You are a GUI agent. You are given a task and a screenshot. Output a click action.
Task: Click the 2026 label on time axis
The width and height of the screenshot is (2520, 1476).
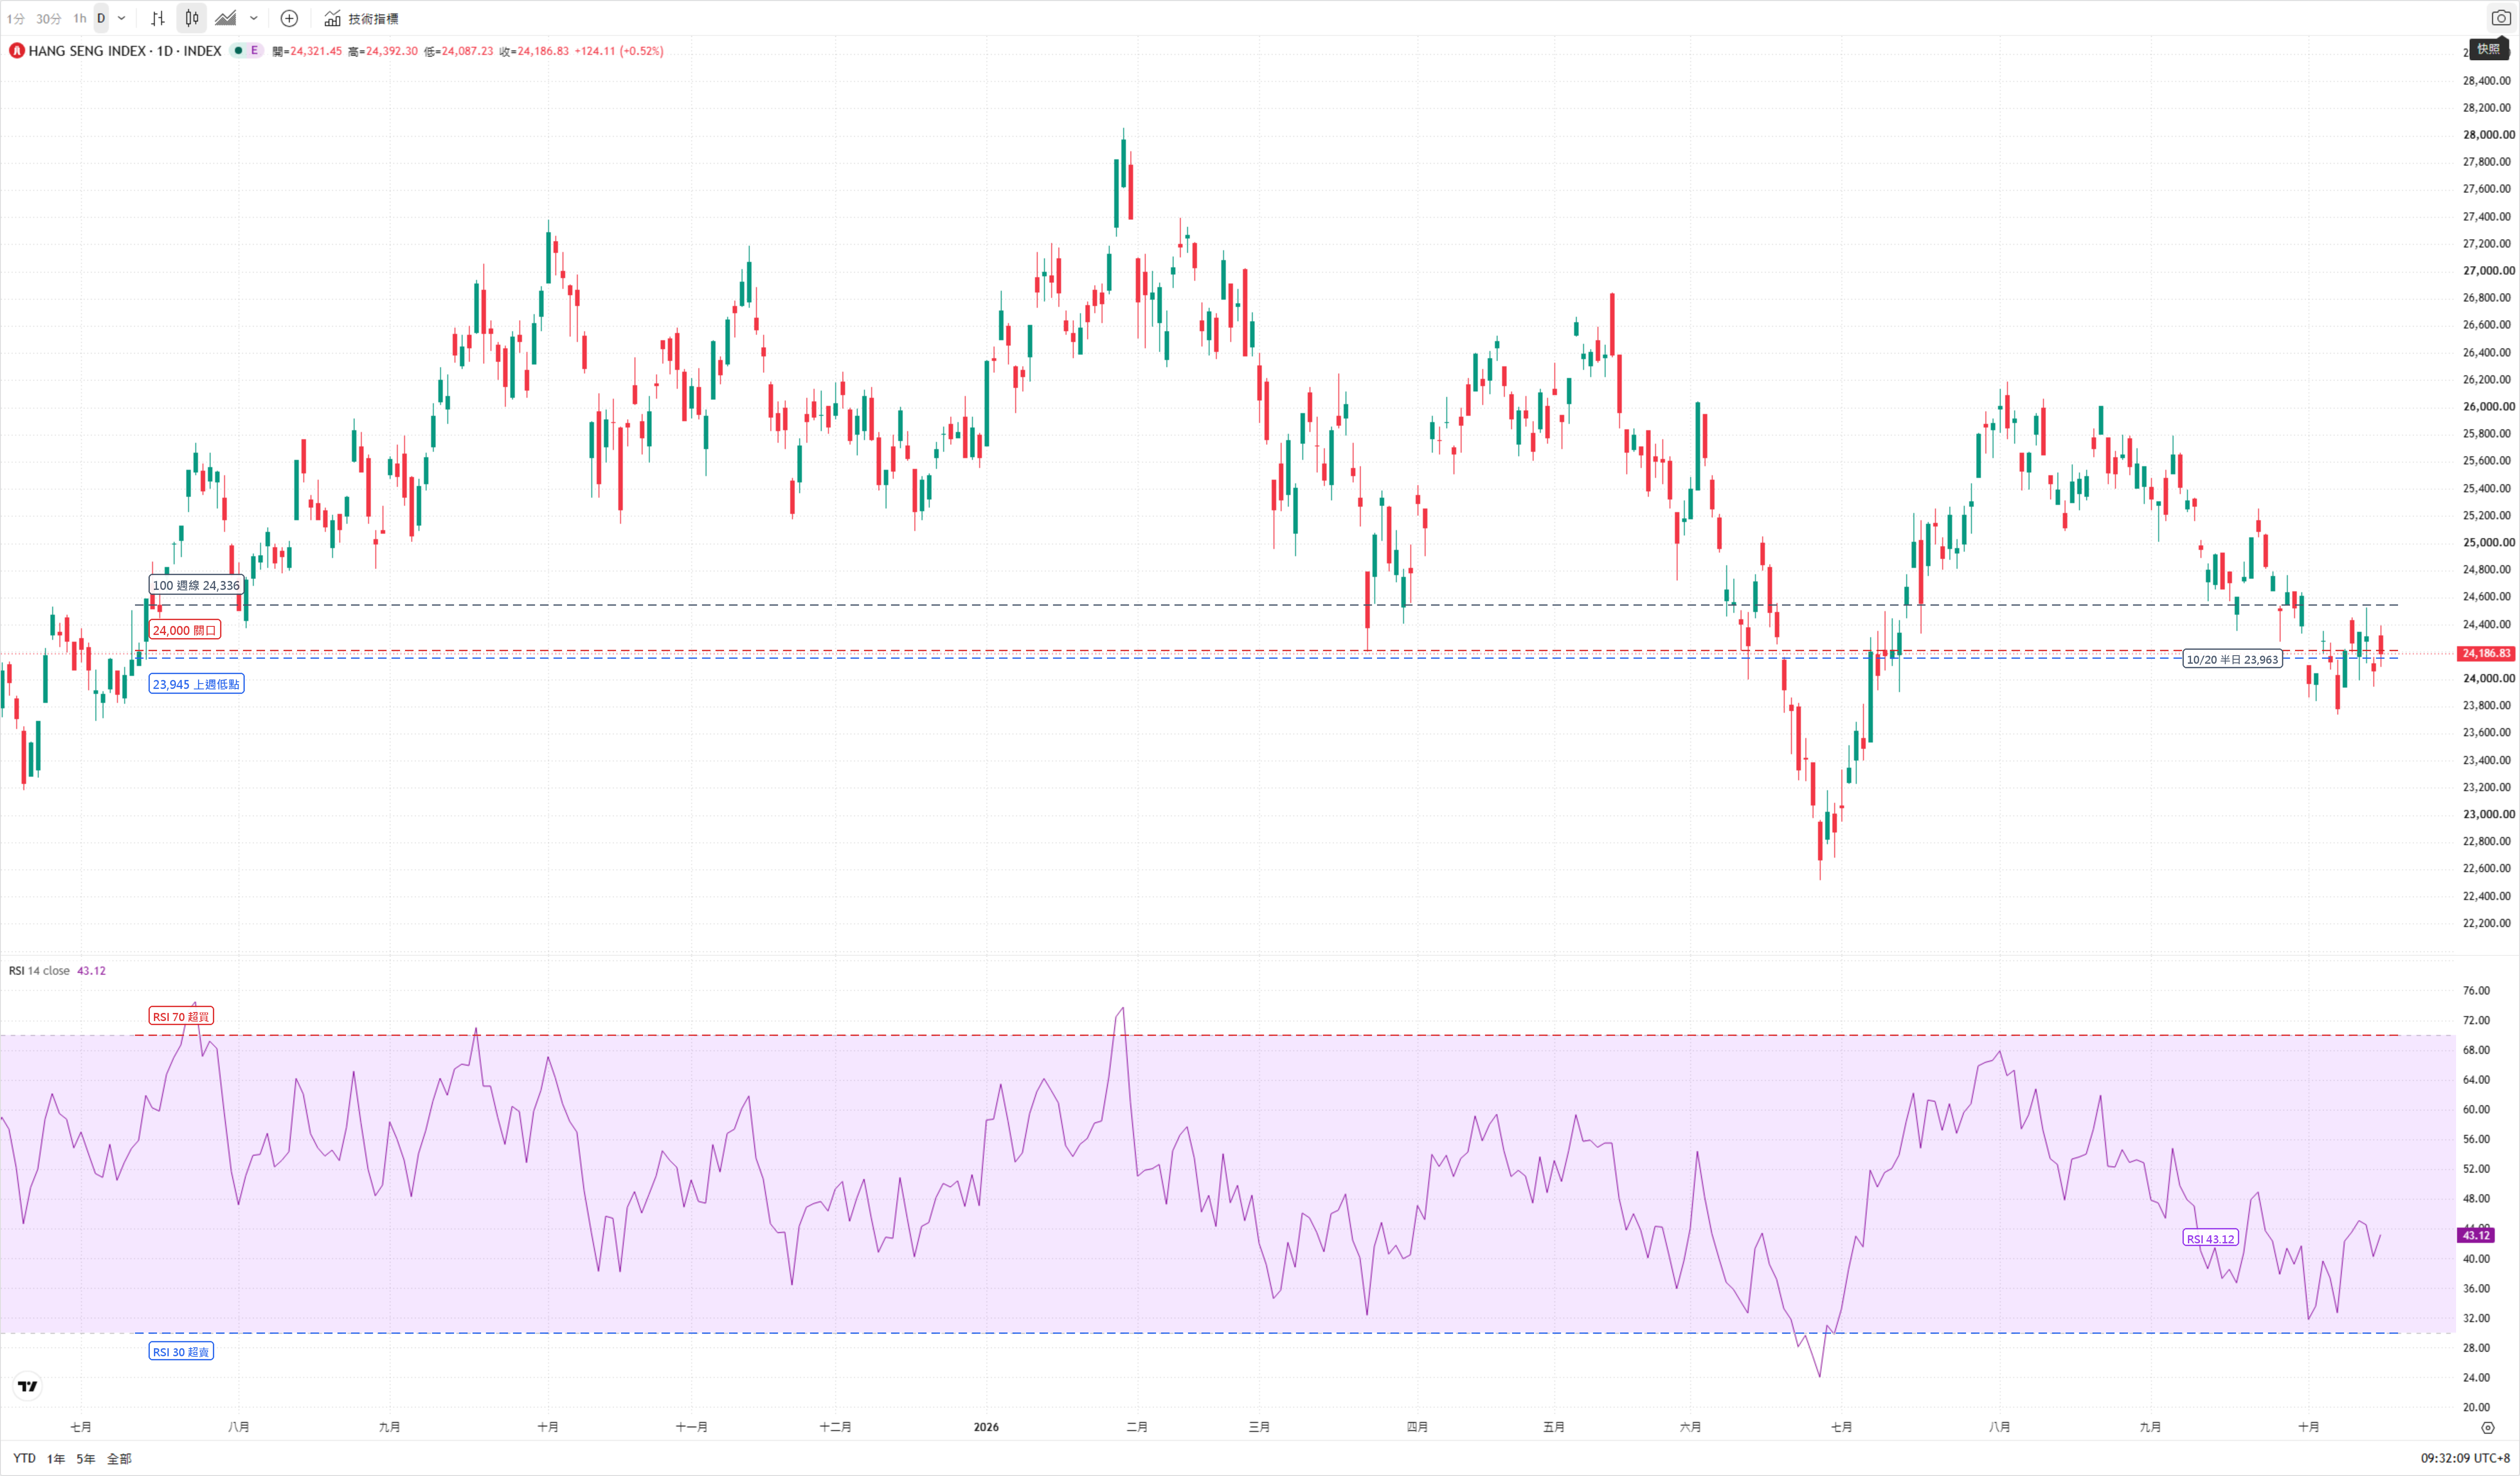tap(986, 1428)
